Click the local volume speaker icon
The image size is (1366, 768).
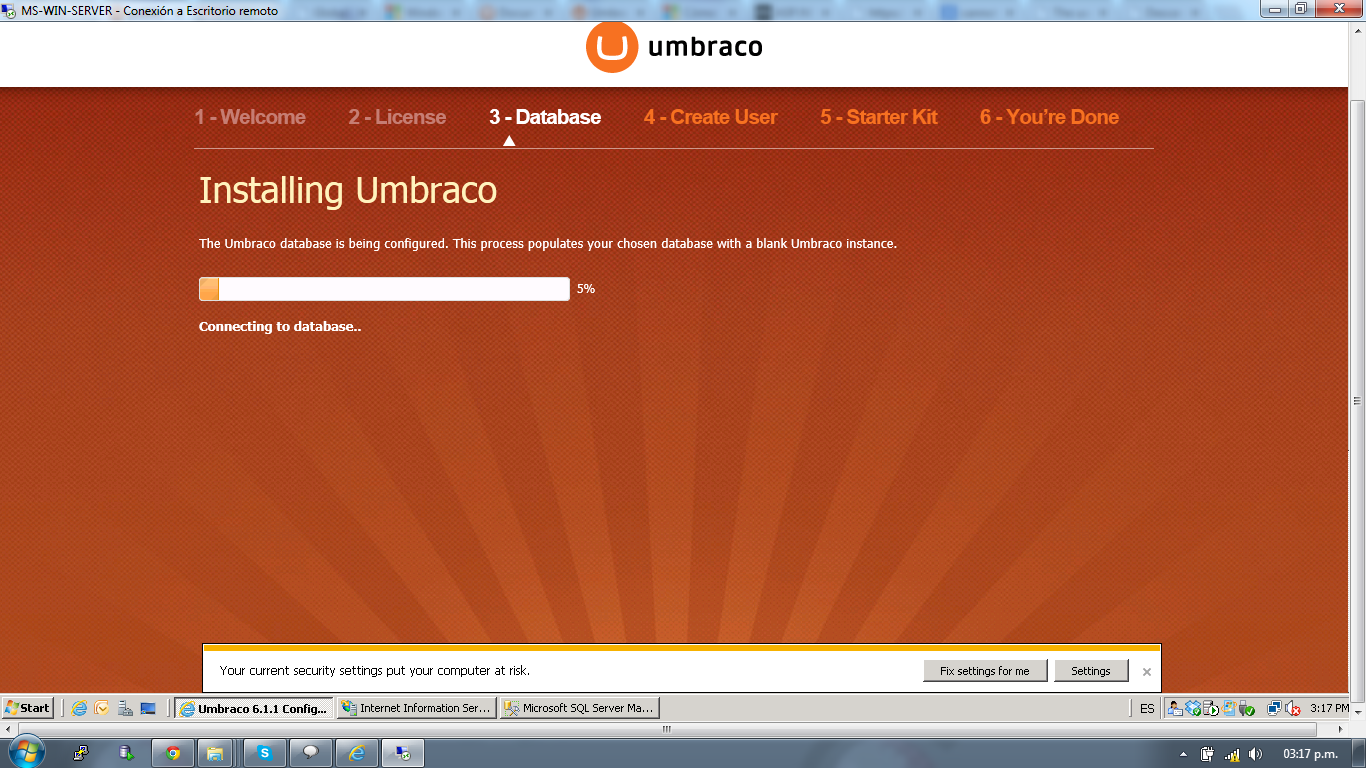1255,754
